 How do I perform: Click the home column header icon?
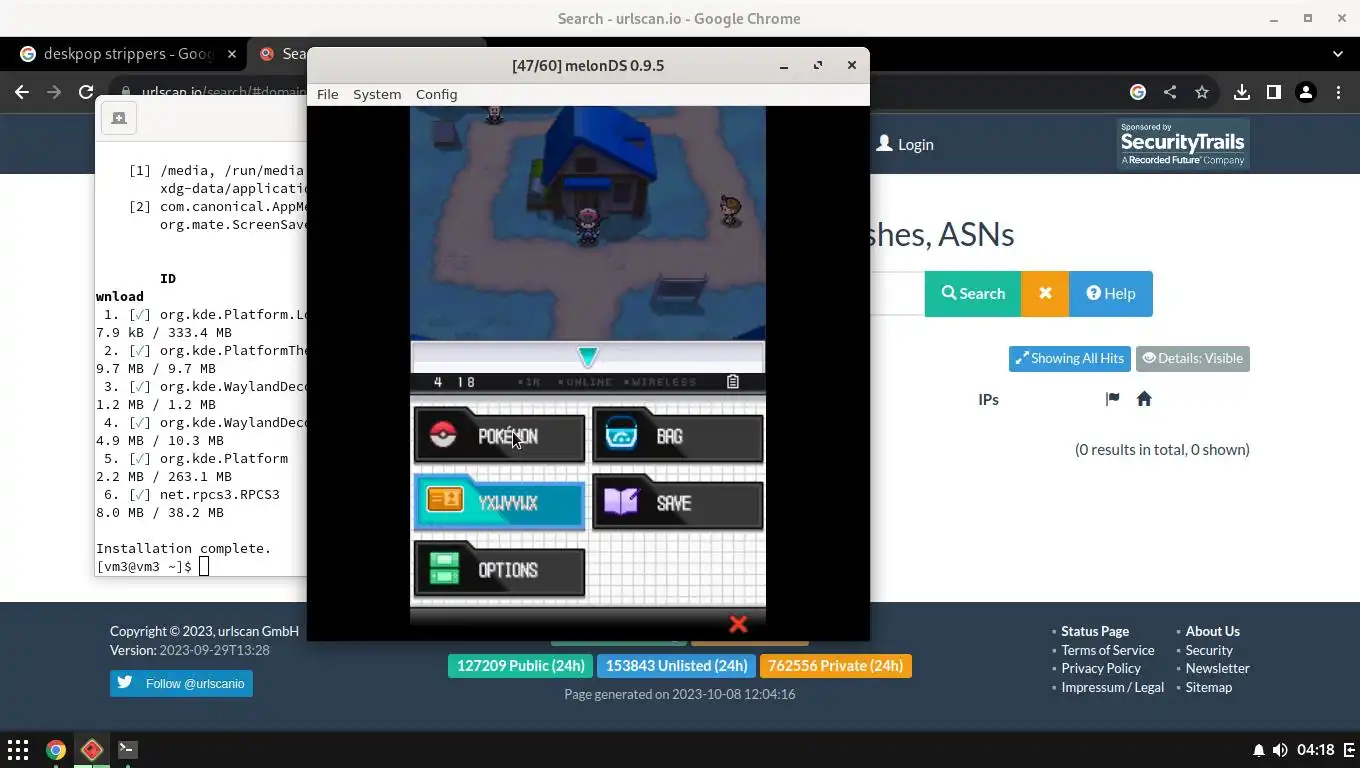click(1144, 399)
